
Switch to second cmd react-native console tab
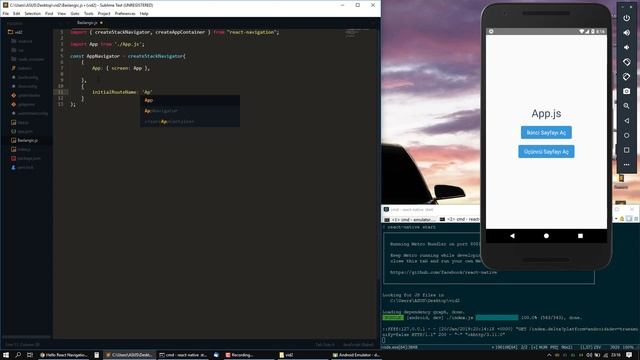pos(459,220)
